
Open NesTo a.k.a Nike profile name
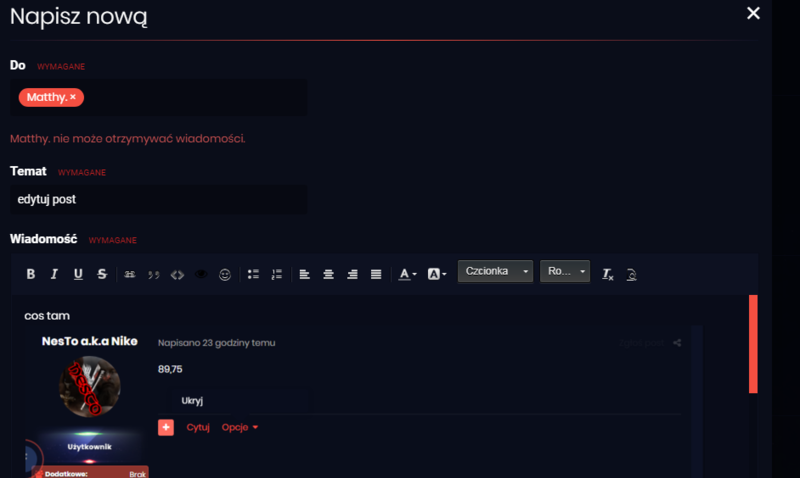coord(90,341)
